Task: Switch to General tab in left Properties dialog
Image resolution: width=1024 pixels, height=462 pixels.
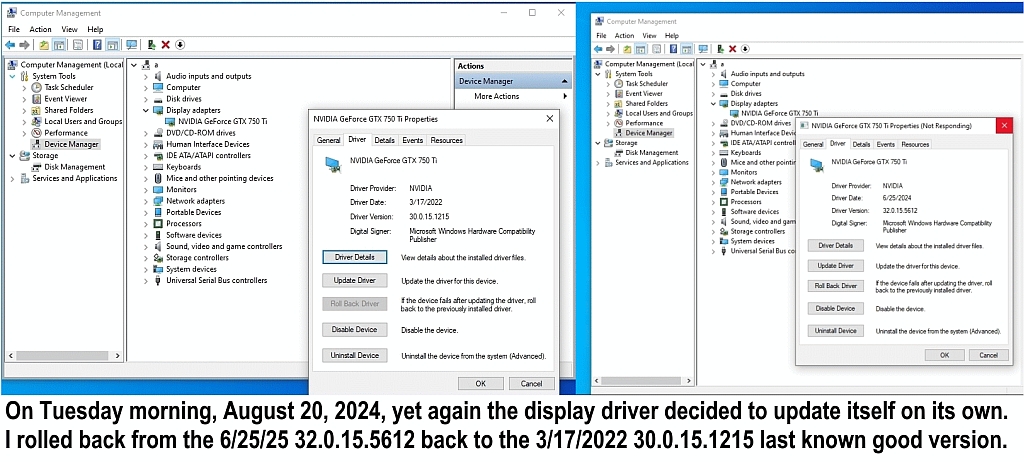Action: pyautogui.click(x=328, y=140)
